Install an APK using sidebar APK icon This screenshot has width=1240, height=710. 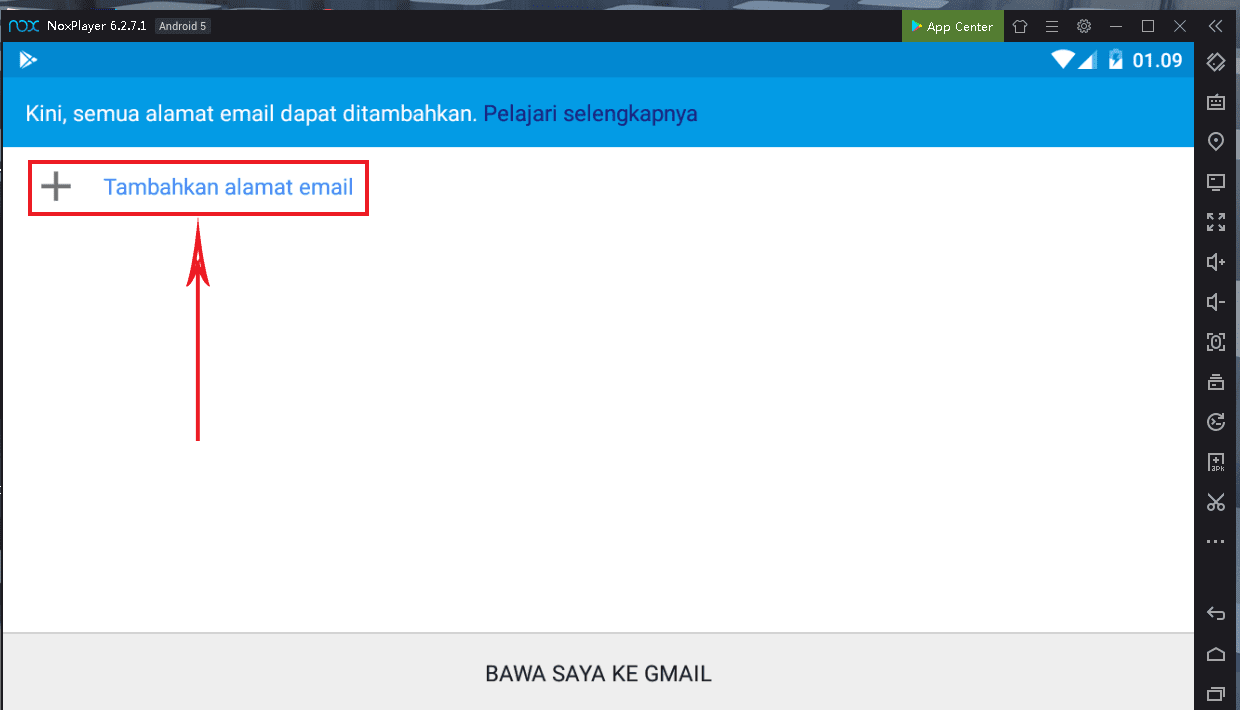tap(1216, 462)
